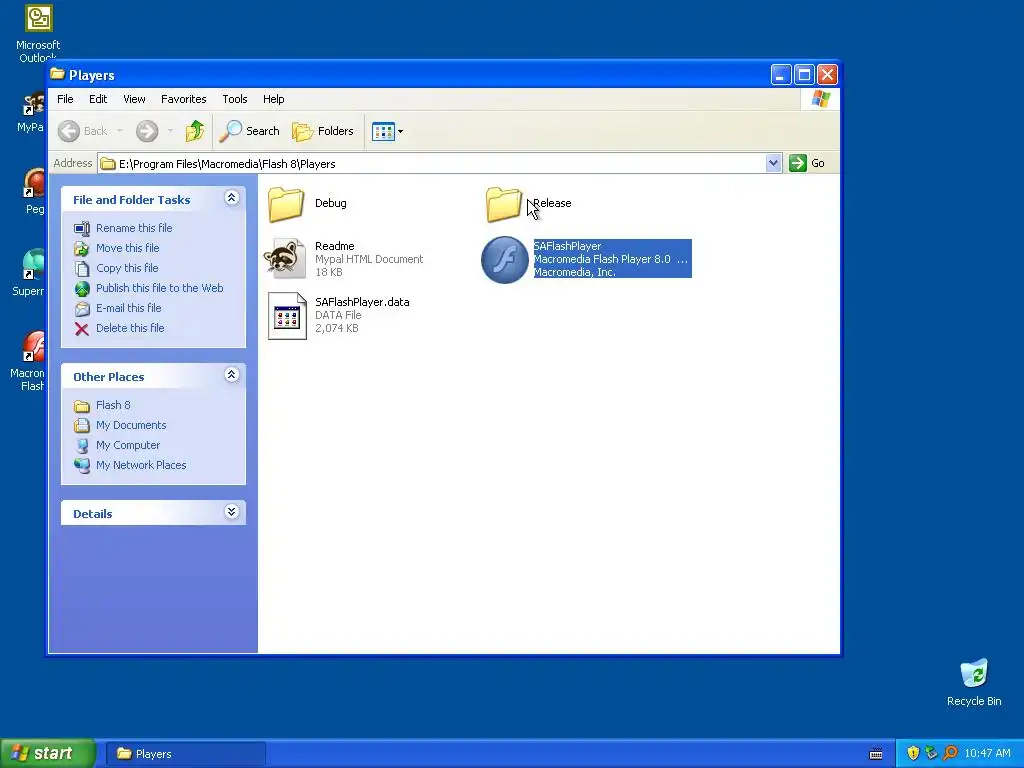
Task: Open the Favorites menu
Action: click(184, 99)
